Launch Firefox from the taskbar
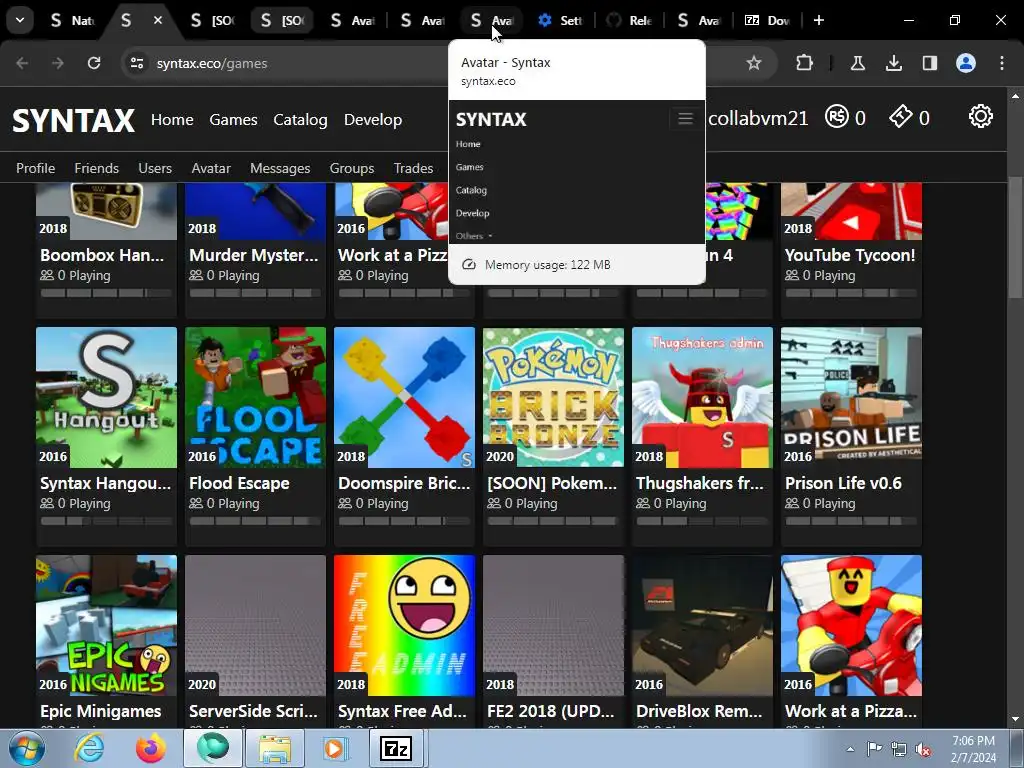The height and width of the screenshot is (768, 1024). [151, 748]
